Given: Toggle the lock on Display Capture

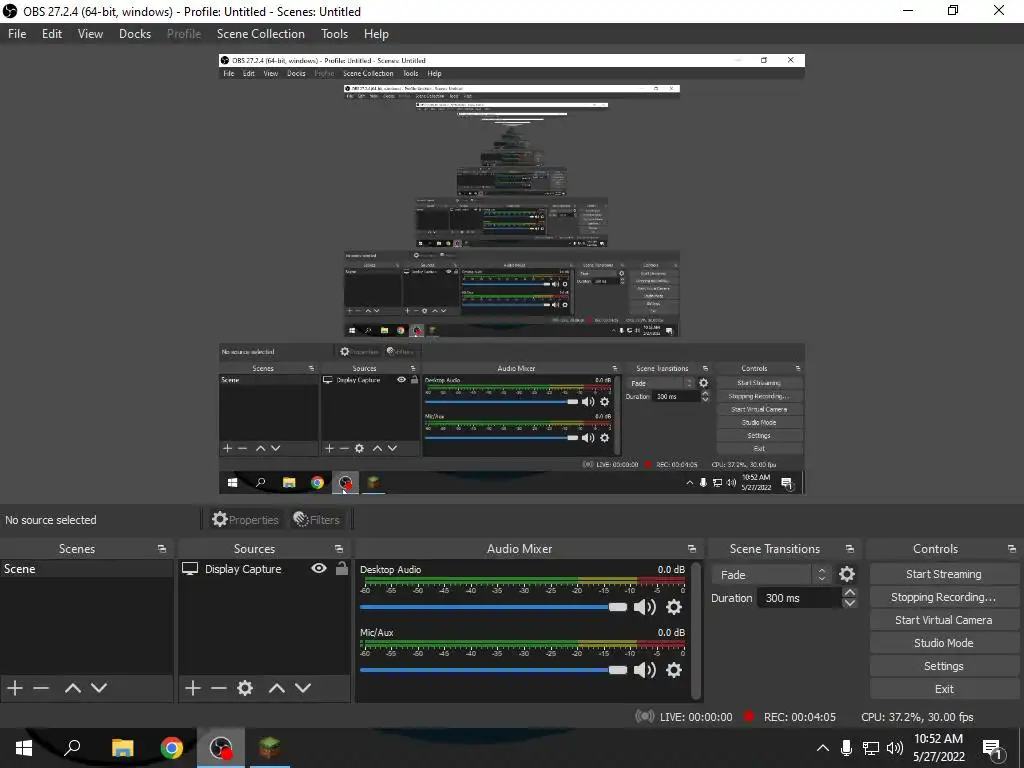Looking at the screenshot, I should pyautogui.click(x=342, y=568).
